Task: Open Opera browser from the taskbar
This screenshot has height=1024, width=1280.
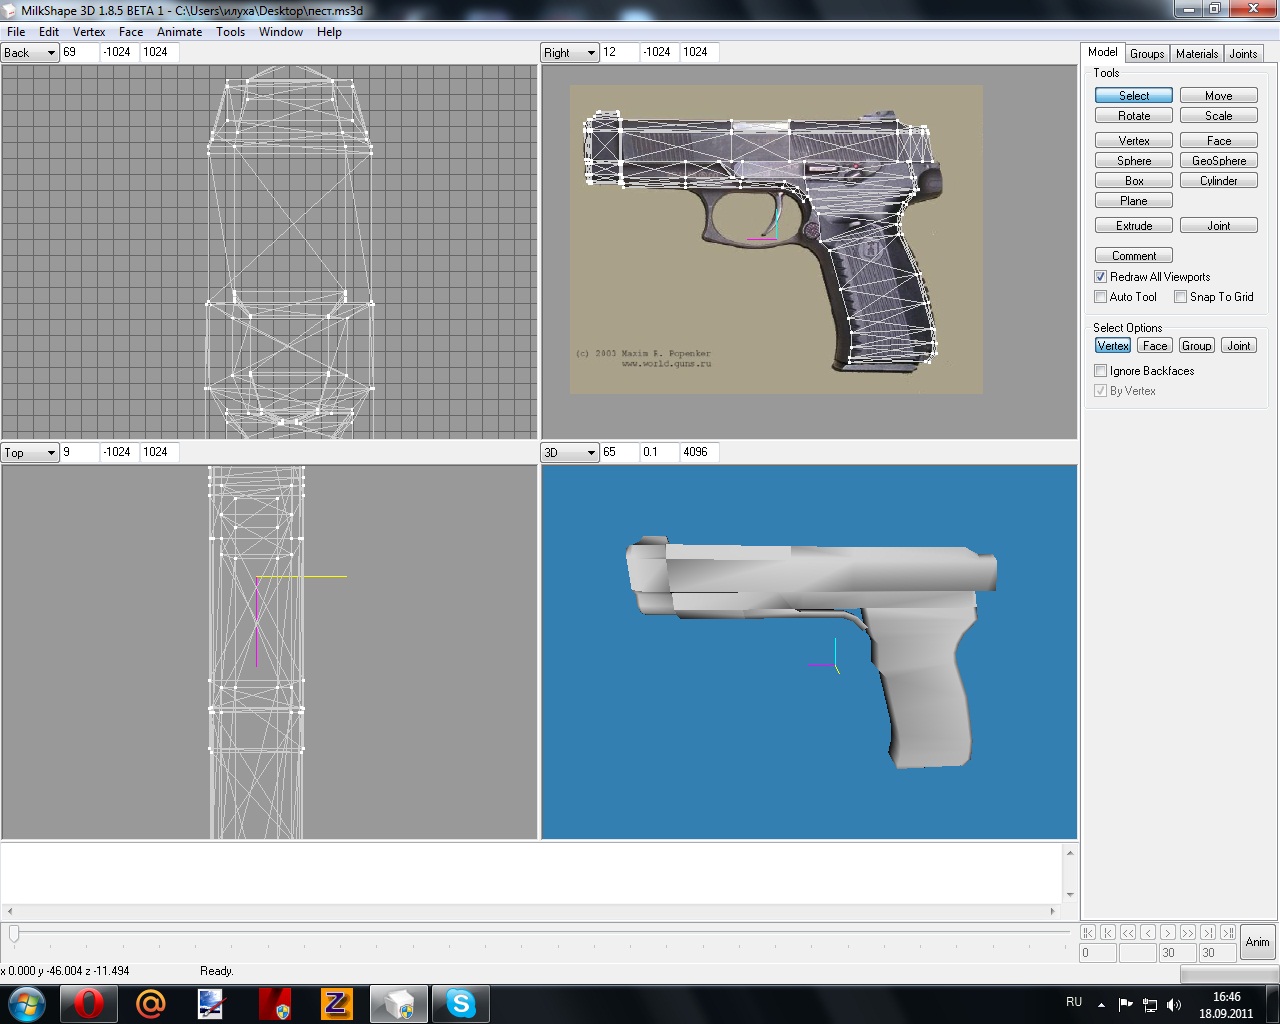Action: point(88,1003)
